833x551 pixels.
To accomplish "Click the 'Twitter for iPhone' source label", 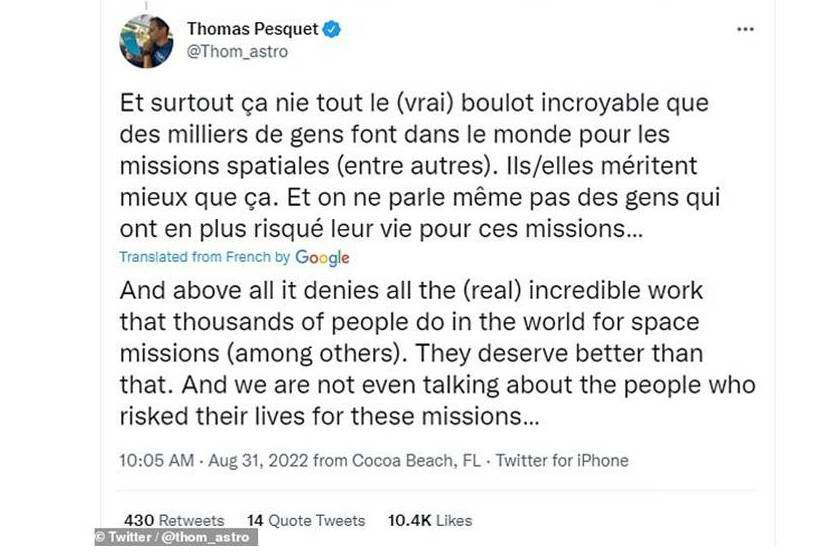I will (x=562, y=460).
